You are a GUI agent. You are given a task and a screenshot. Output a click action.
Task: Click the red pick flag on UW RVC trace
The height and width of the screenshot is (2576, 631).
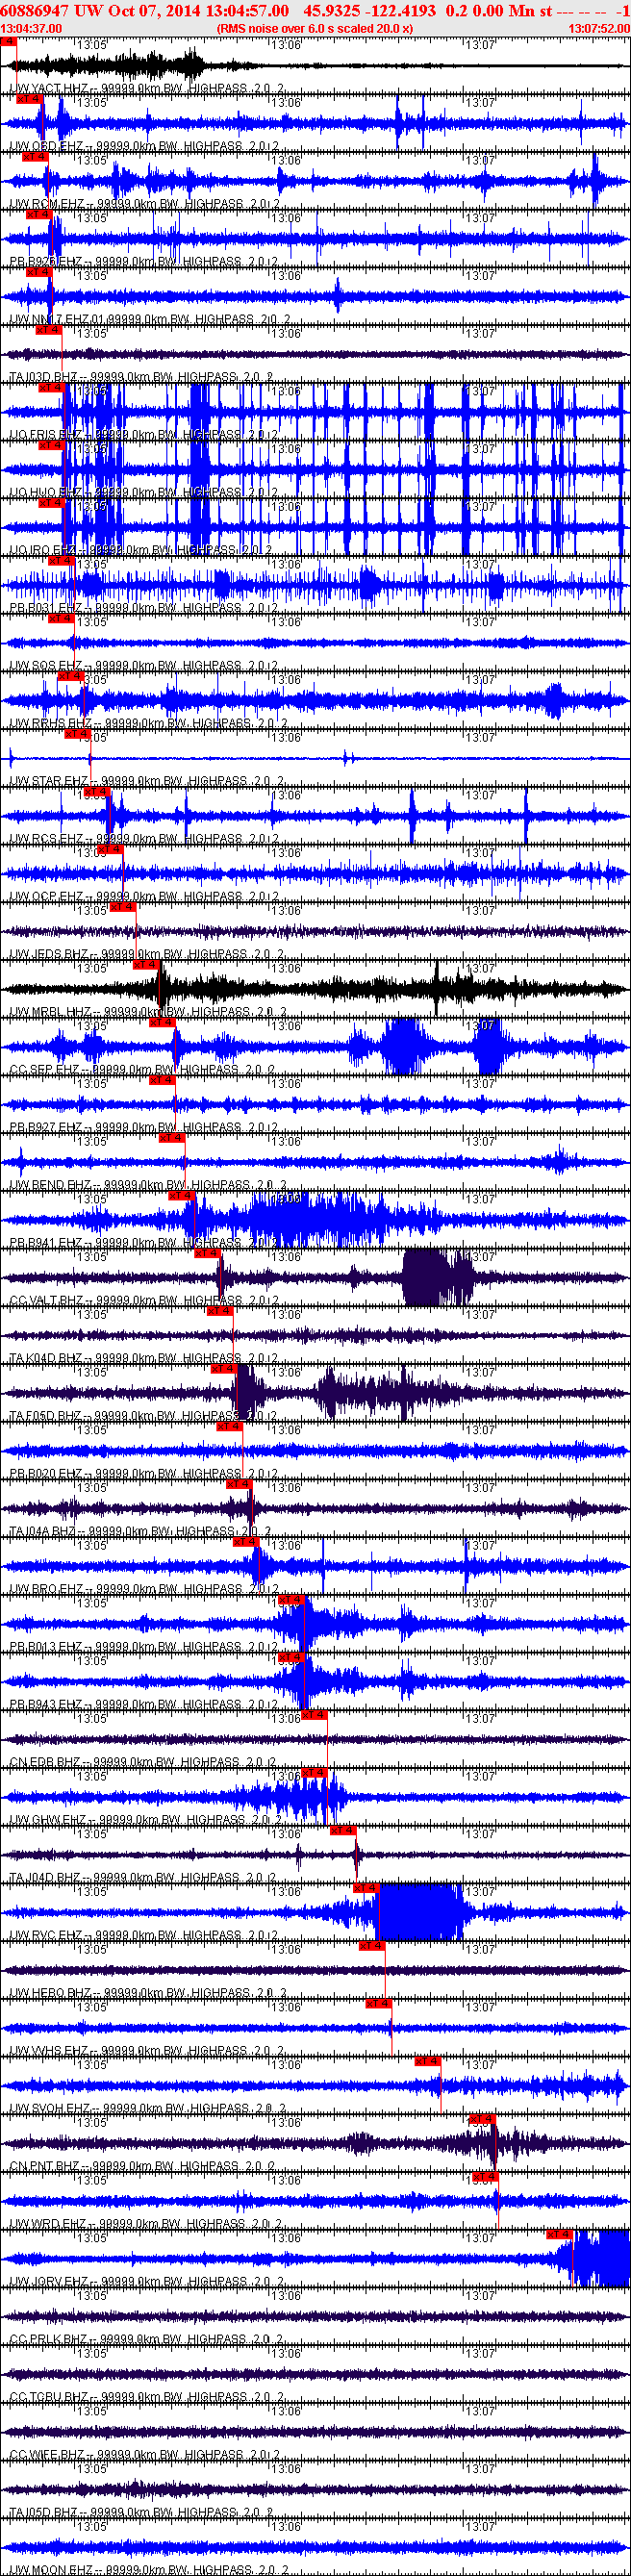tap(366, 1888)
